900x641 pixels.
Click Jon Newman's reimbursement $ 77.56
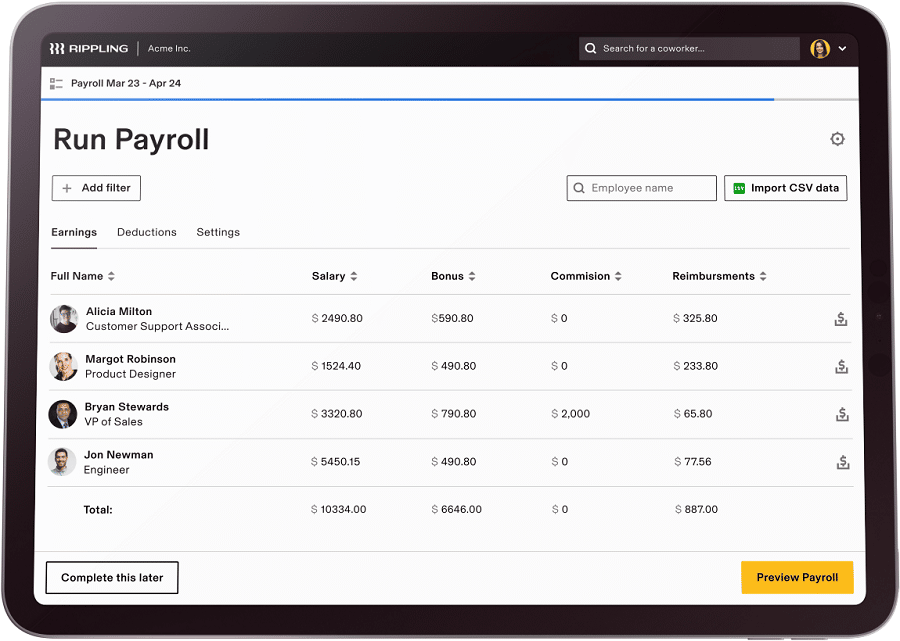[x=693, y=462]
